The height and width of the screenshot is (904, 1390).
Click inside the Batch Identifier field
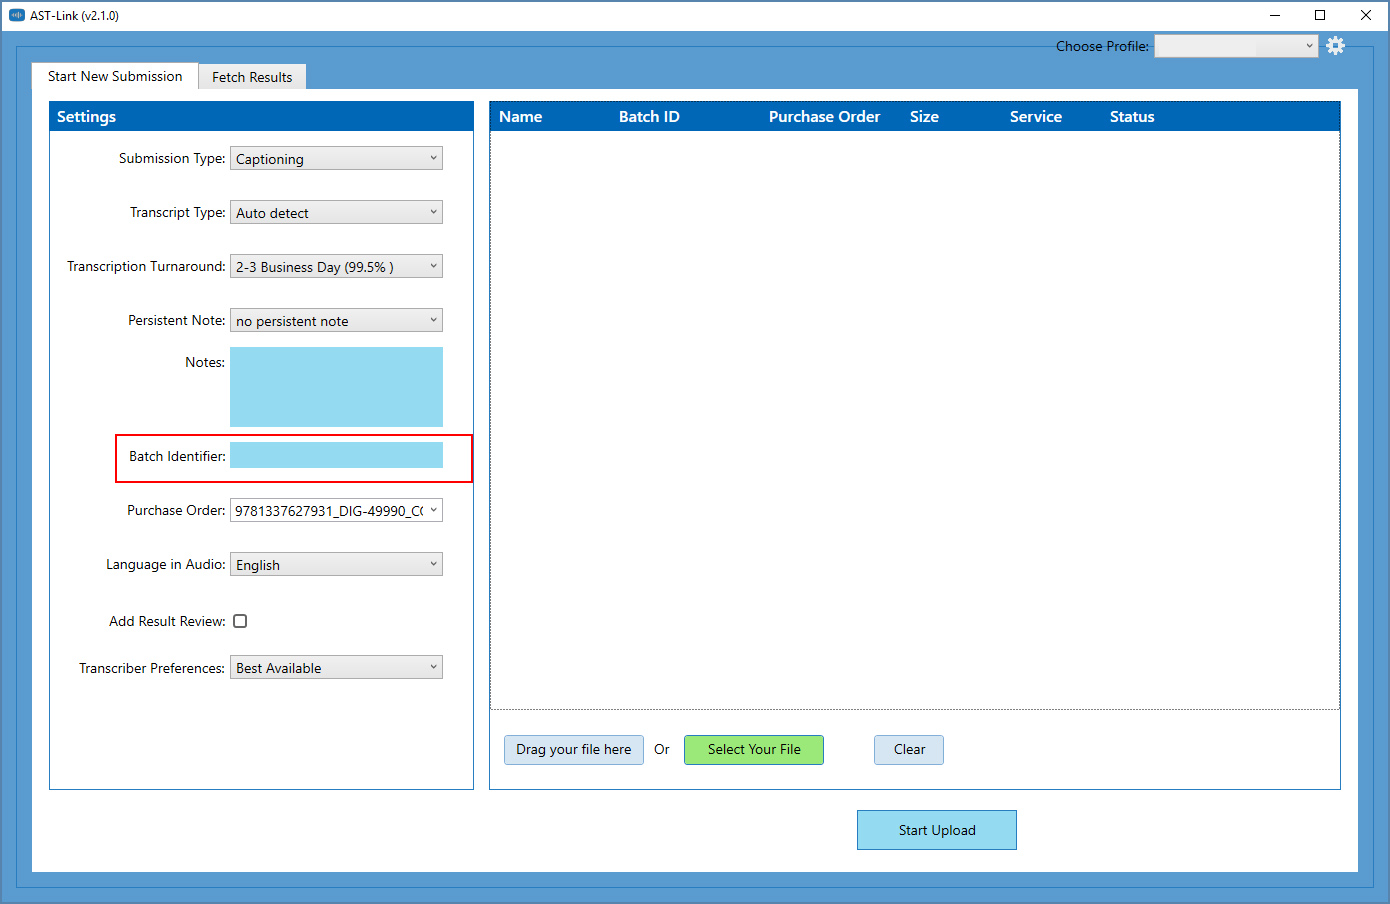pyautogui.click(x=336, y=454)
